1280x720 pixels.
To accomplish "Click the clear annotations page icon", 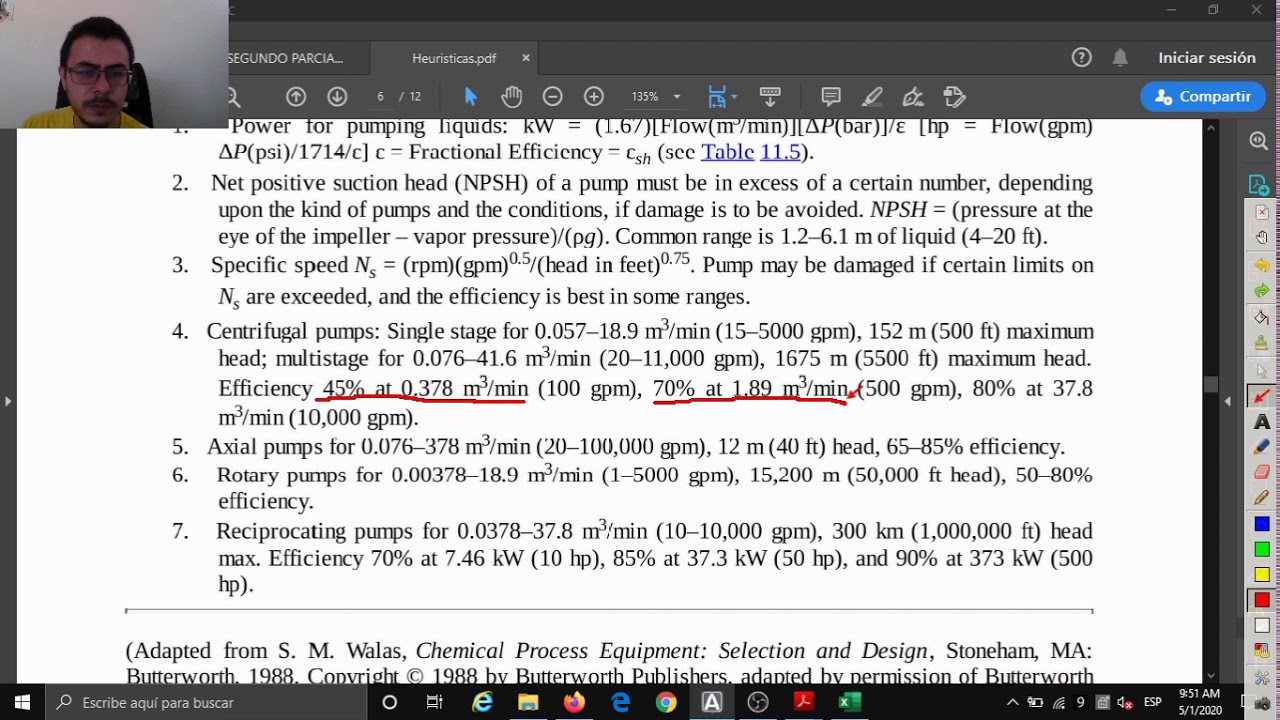I will click(1262, 213).
